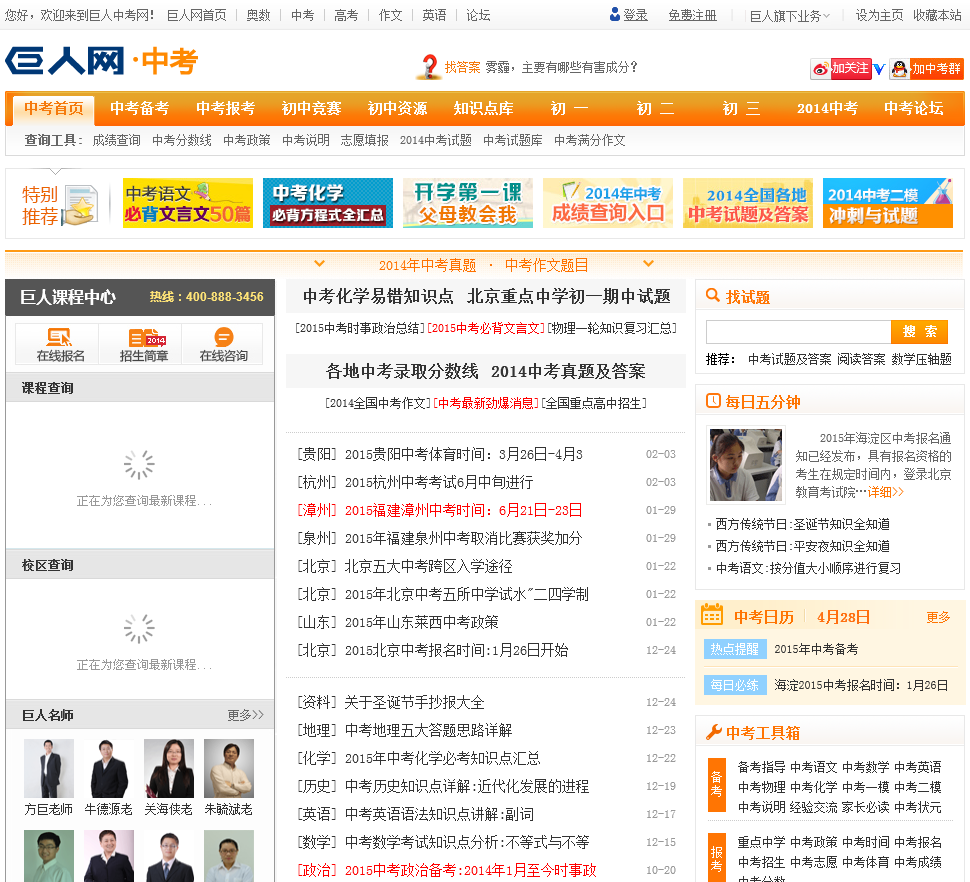Click 更多 in 中考日历 panel

click(938, 617)
